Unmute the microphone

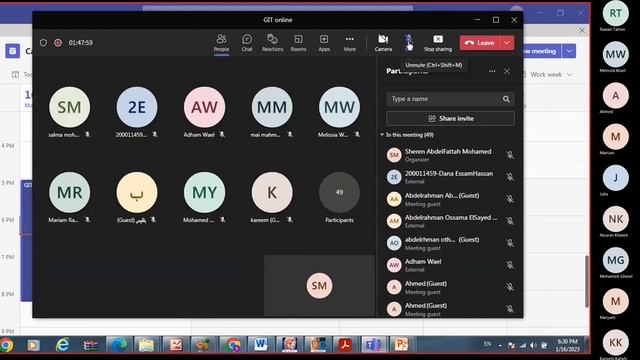click(x=409, y=42)
